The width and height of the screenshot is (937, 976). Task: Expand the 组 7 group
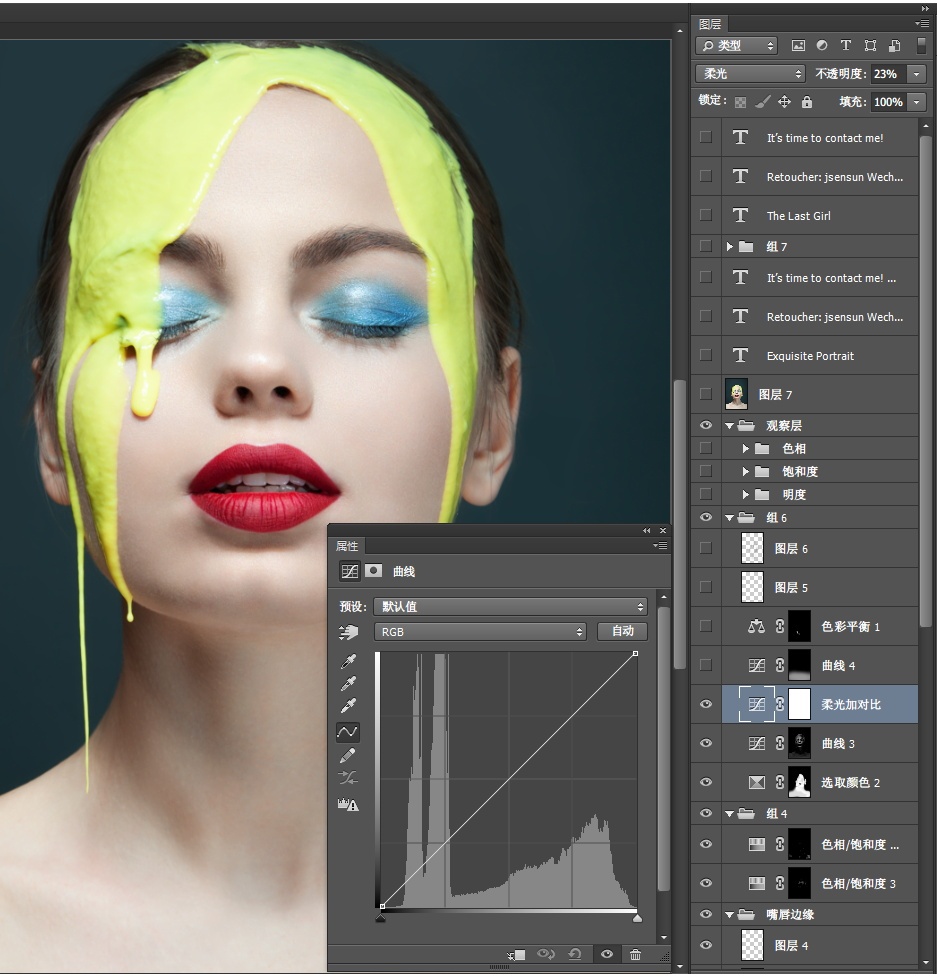tap(730, 246)
